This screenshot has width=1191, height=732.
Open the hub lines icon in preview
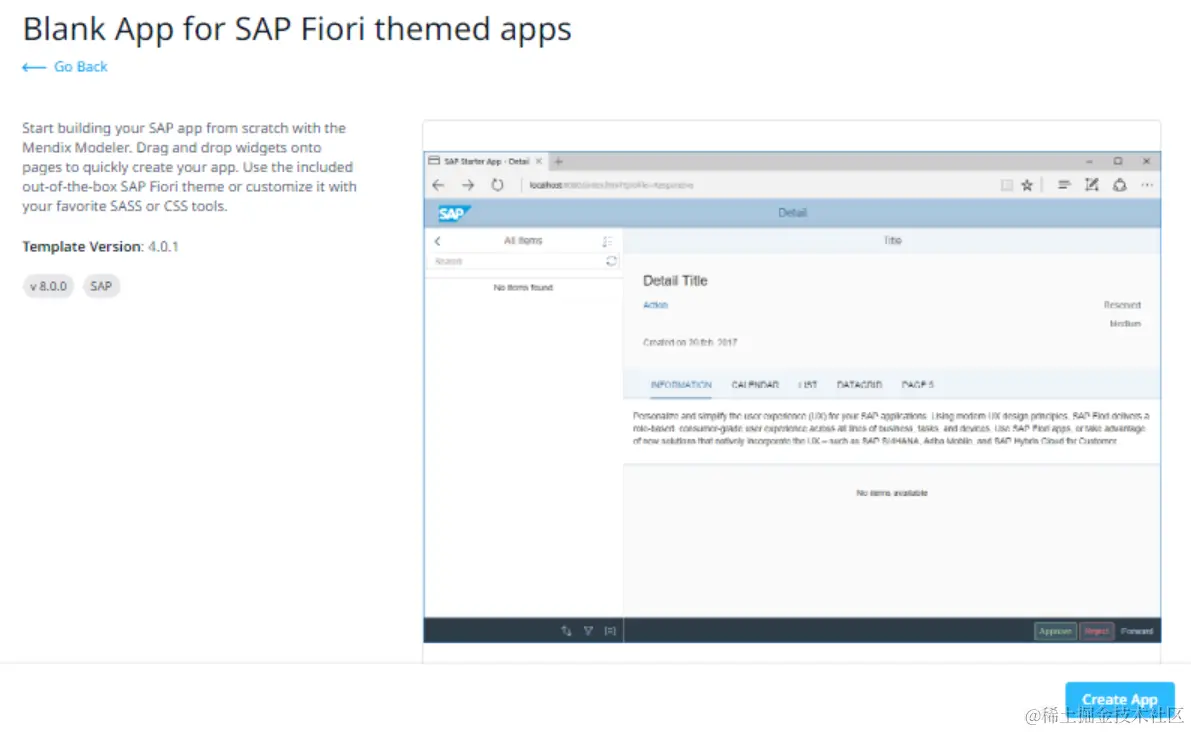pyautogui.click(x=1063, y=185)
